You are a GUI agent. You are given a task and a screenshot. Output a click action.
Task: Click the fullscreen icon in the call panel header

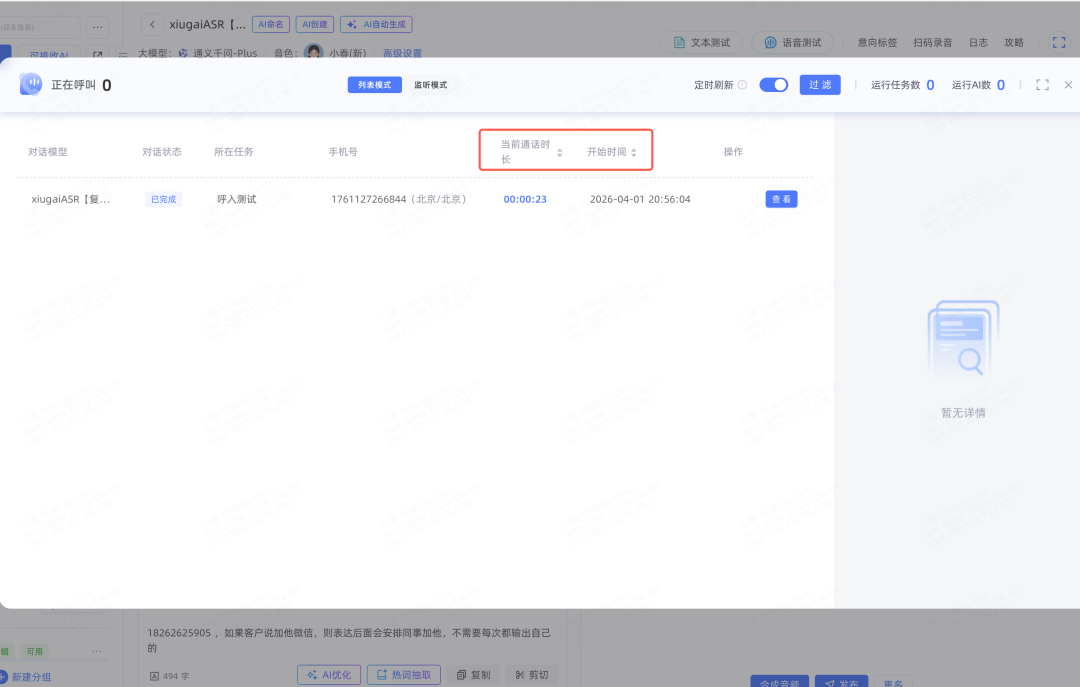(1042, 85)
